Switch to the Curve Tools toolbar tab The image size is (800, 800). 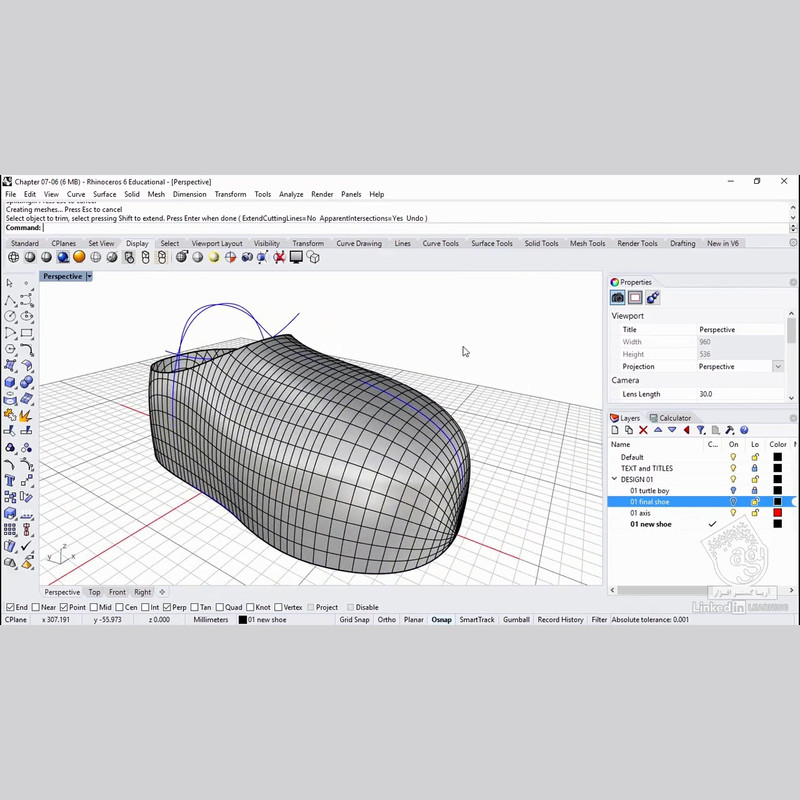pos(440,243)
